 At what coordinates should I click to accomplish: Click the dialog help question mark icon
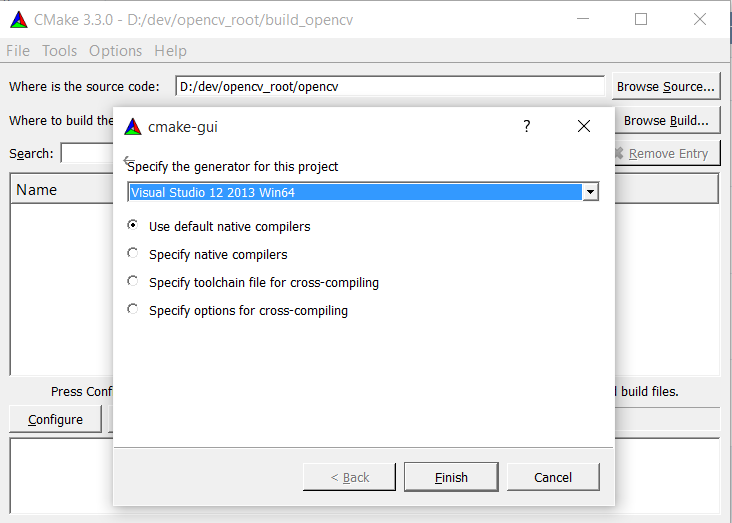tap(527, 126)
